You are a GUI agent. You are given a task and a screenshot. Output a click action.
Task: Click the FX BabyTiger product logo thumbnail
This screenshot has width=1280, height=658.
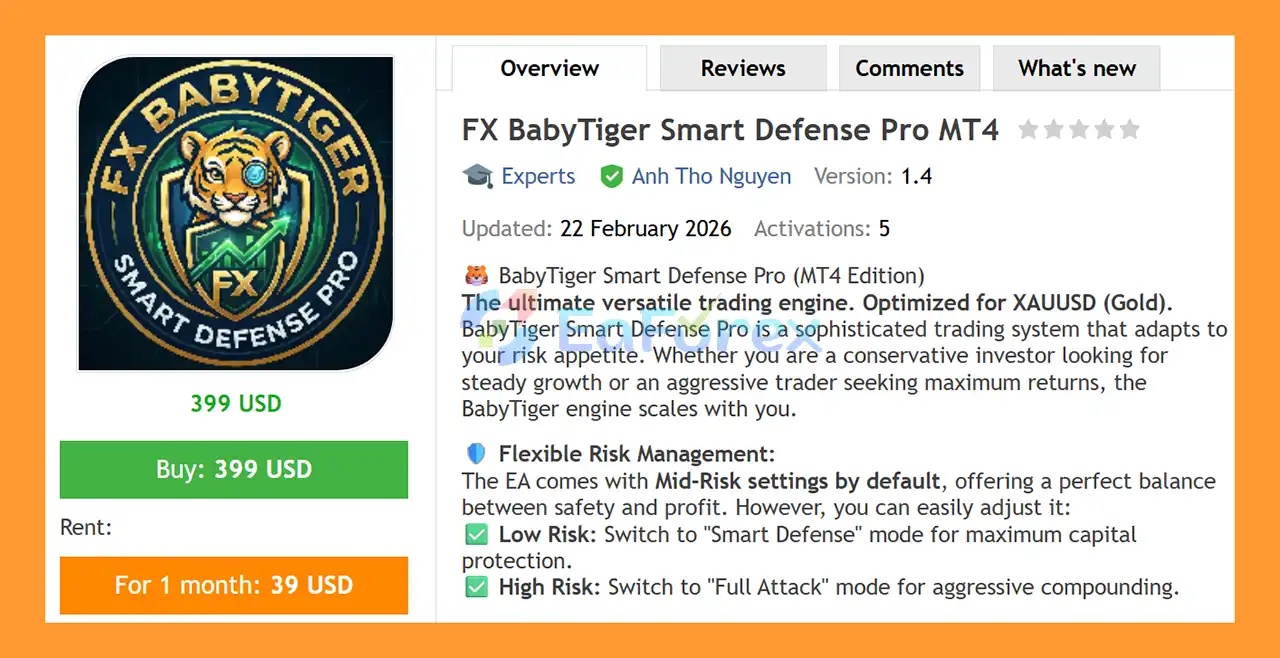click(235, 213)
